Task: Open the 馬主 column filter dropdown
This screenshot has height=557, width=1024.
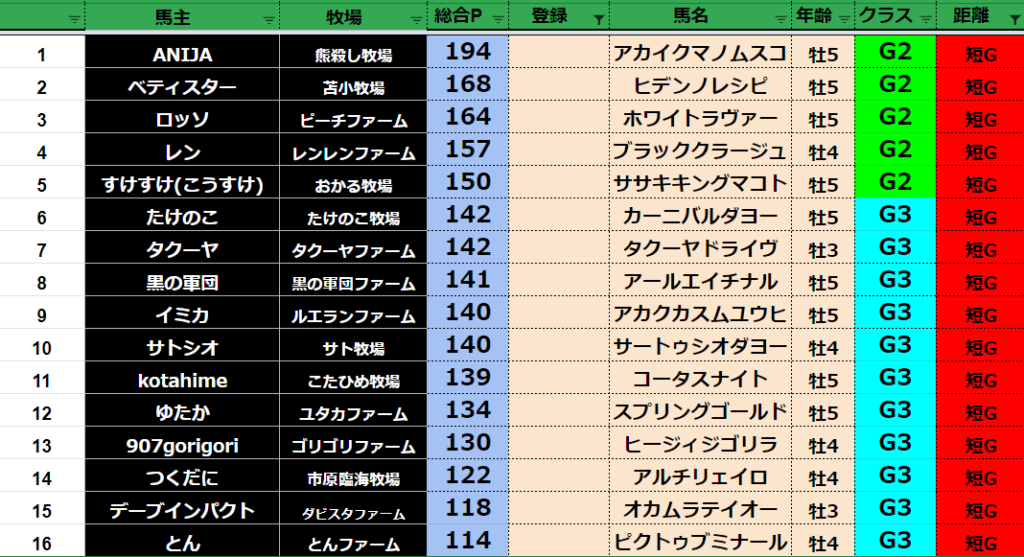Action: (x=268, y=19)
